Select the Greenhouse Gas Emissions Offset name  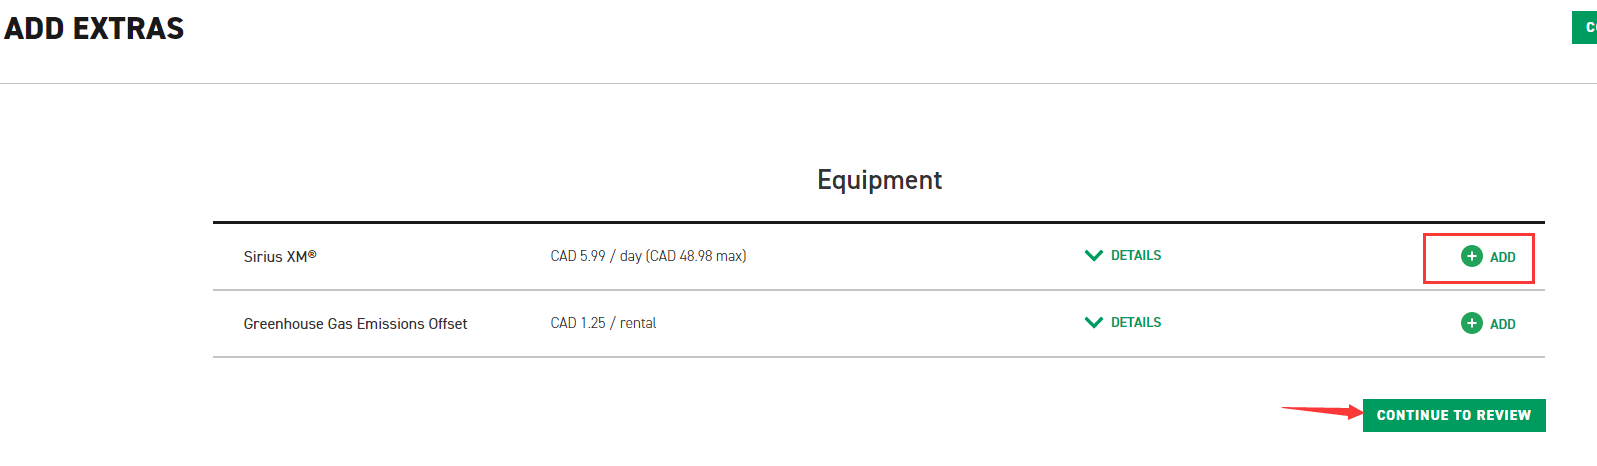coord(355,324)
